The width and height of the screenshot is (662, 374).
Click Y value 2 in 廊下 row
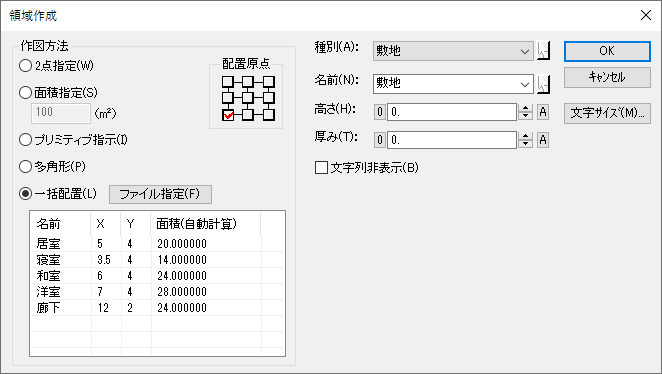(130, 308)
